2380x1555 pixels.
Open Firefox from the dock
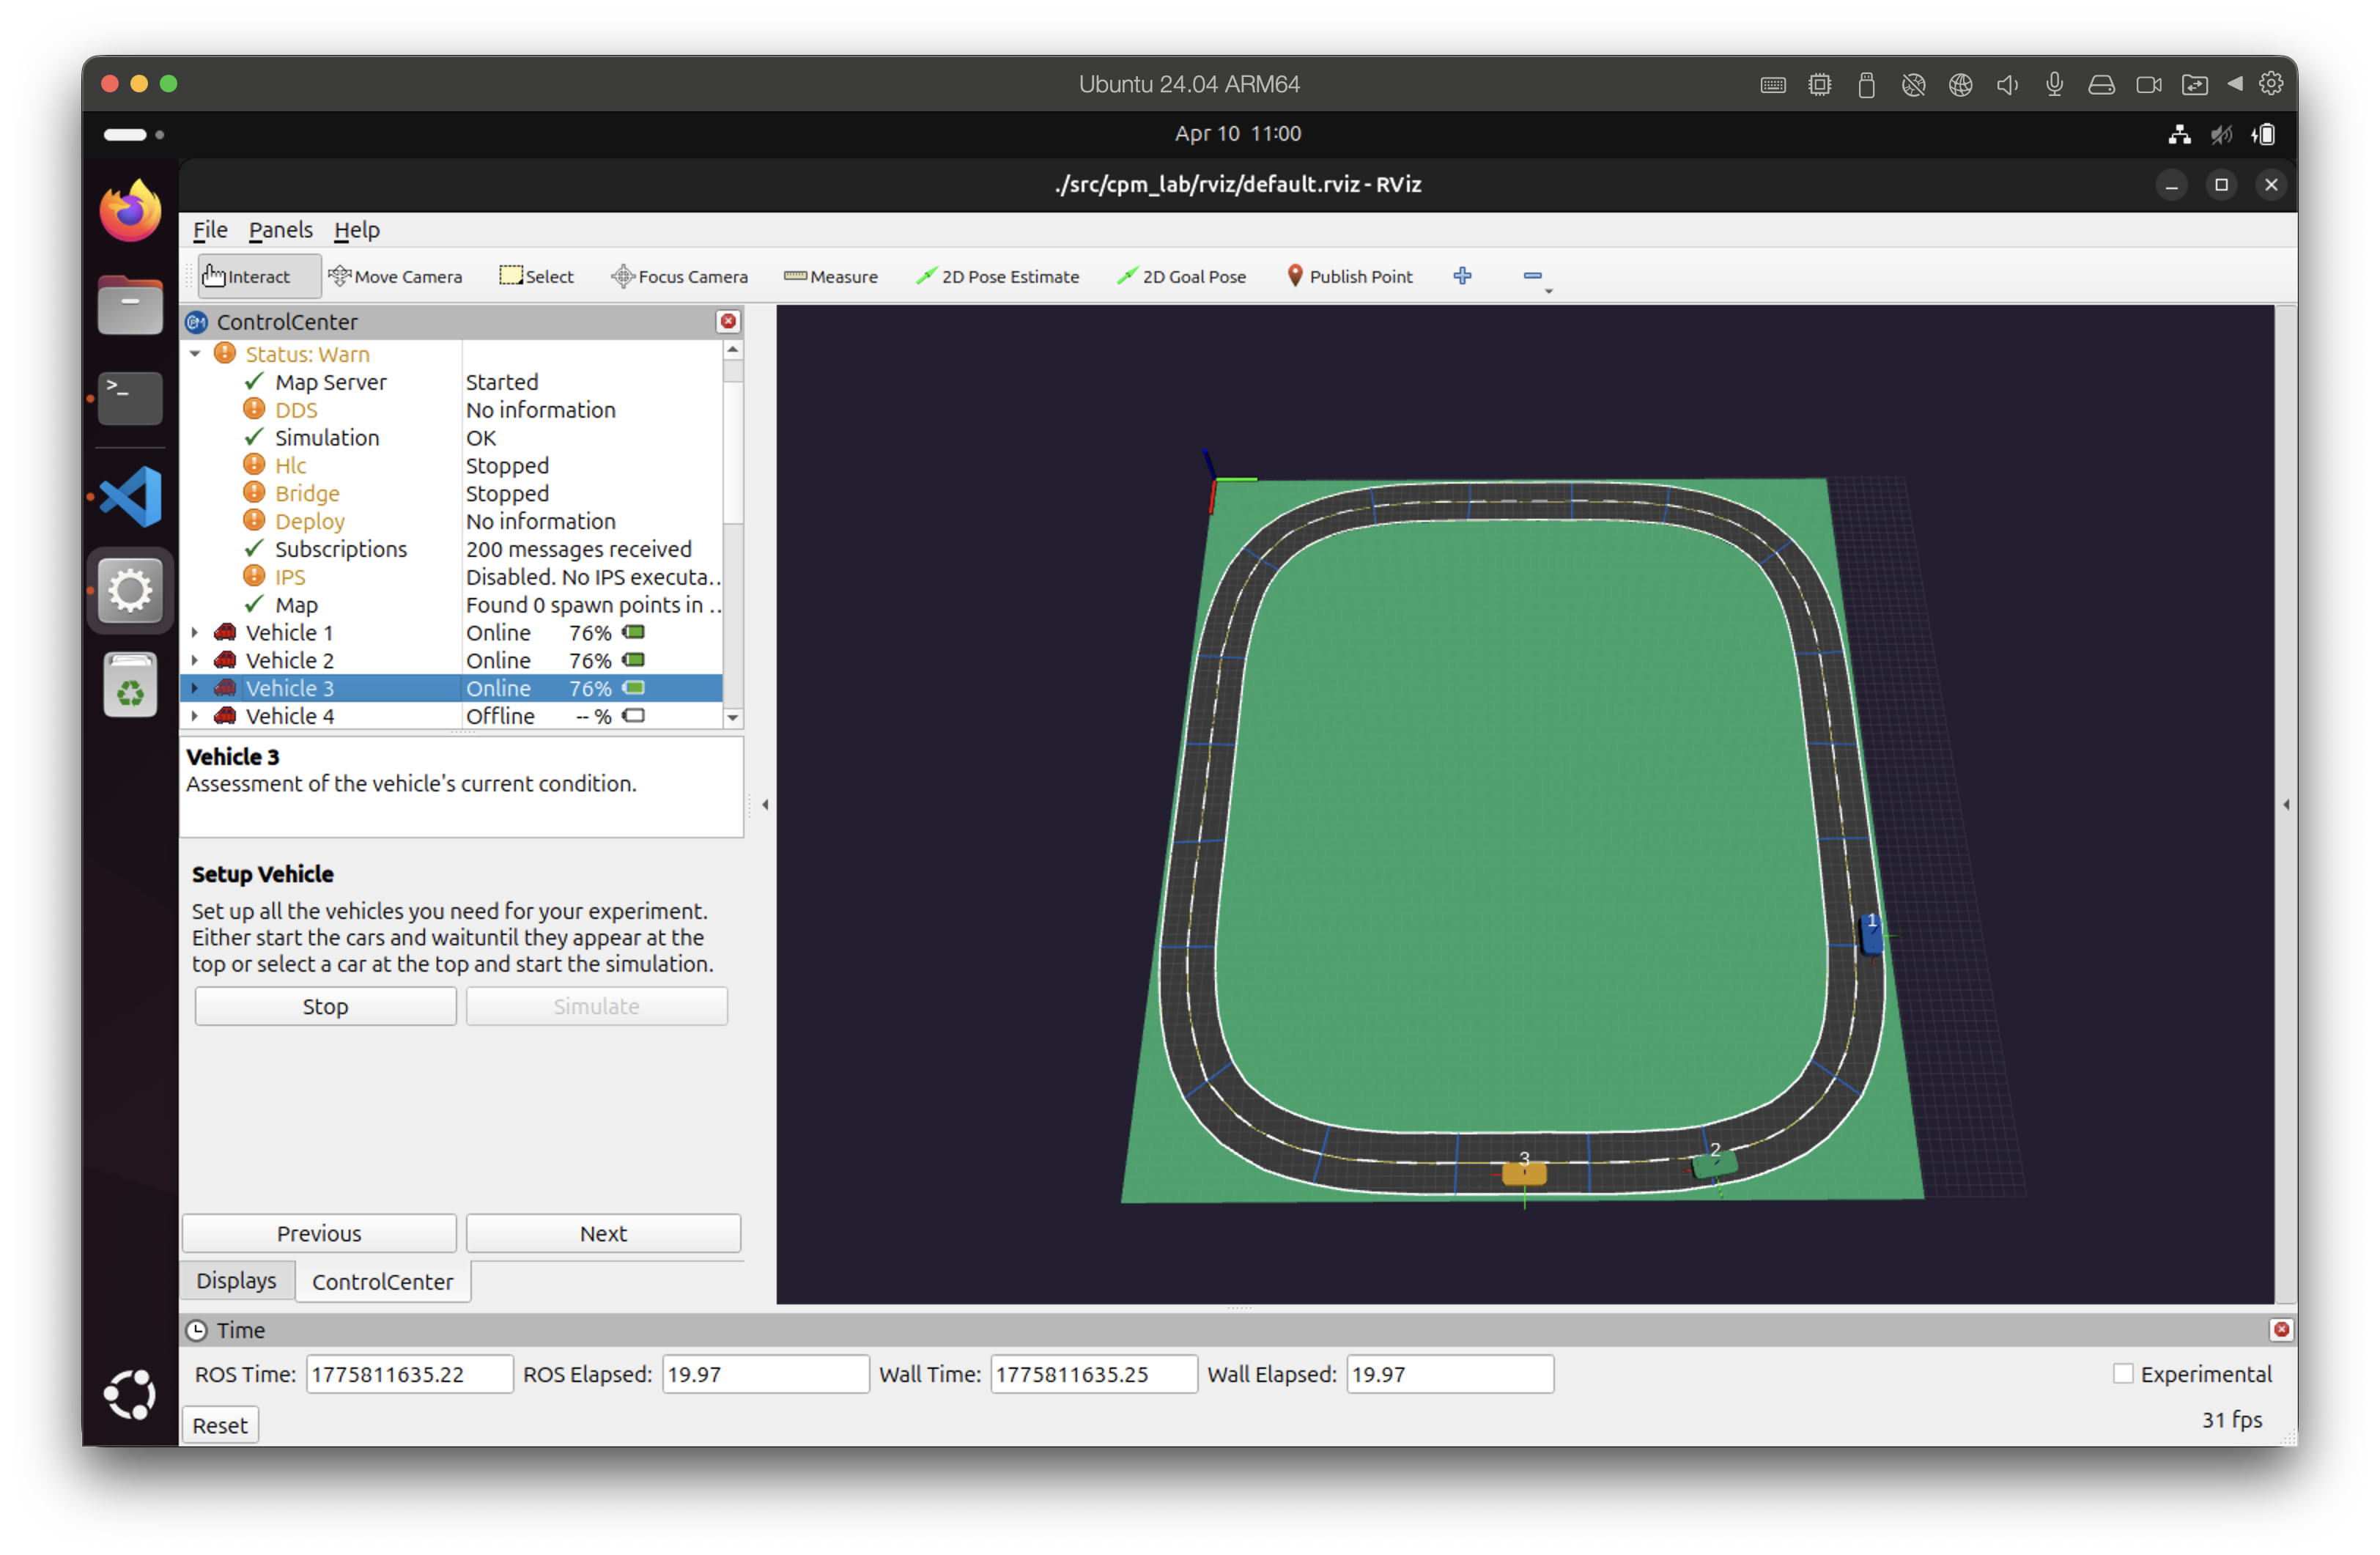tap(130, 211)
